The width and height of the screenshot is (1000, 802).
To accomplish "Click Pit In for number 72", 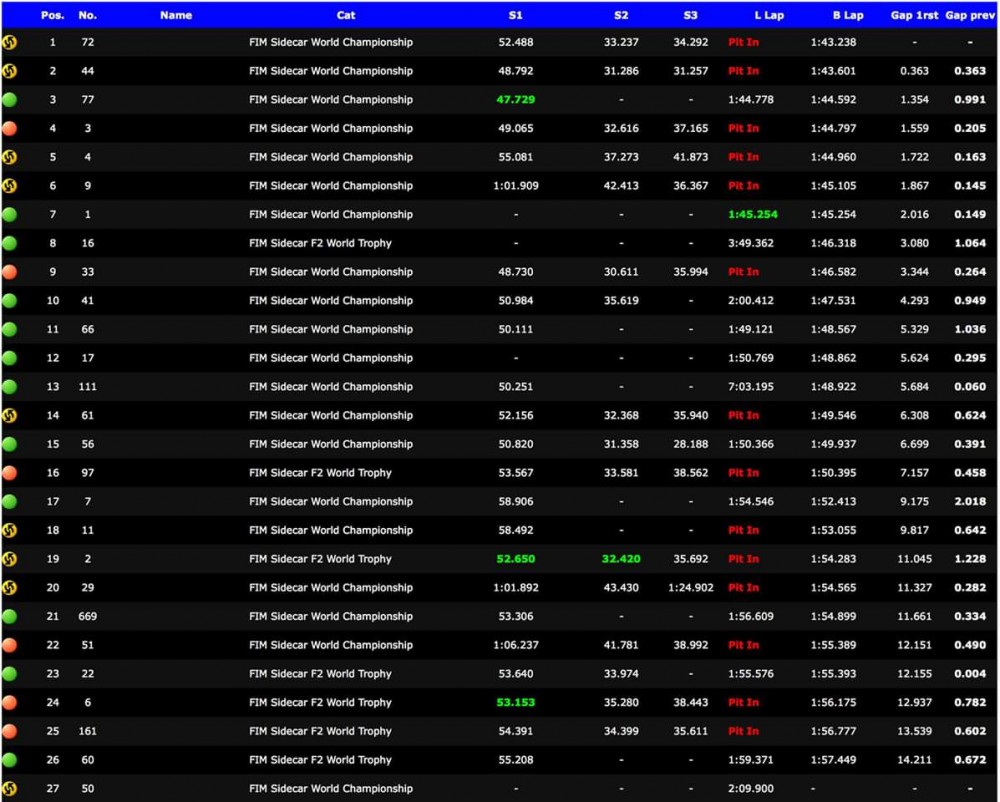I will coord(744,42).
